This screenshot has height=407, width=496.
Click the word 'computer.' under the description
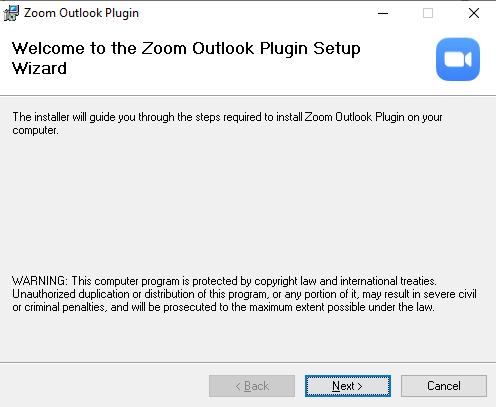pyautogui.click(x=35, y=130)
